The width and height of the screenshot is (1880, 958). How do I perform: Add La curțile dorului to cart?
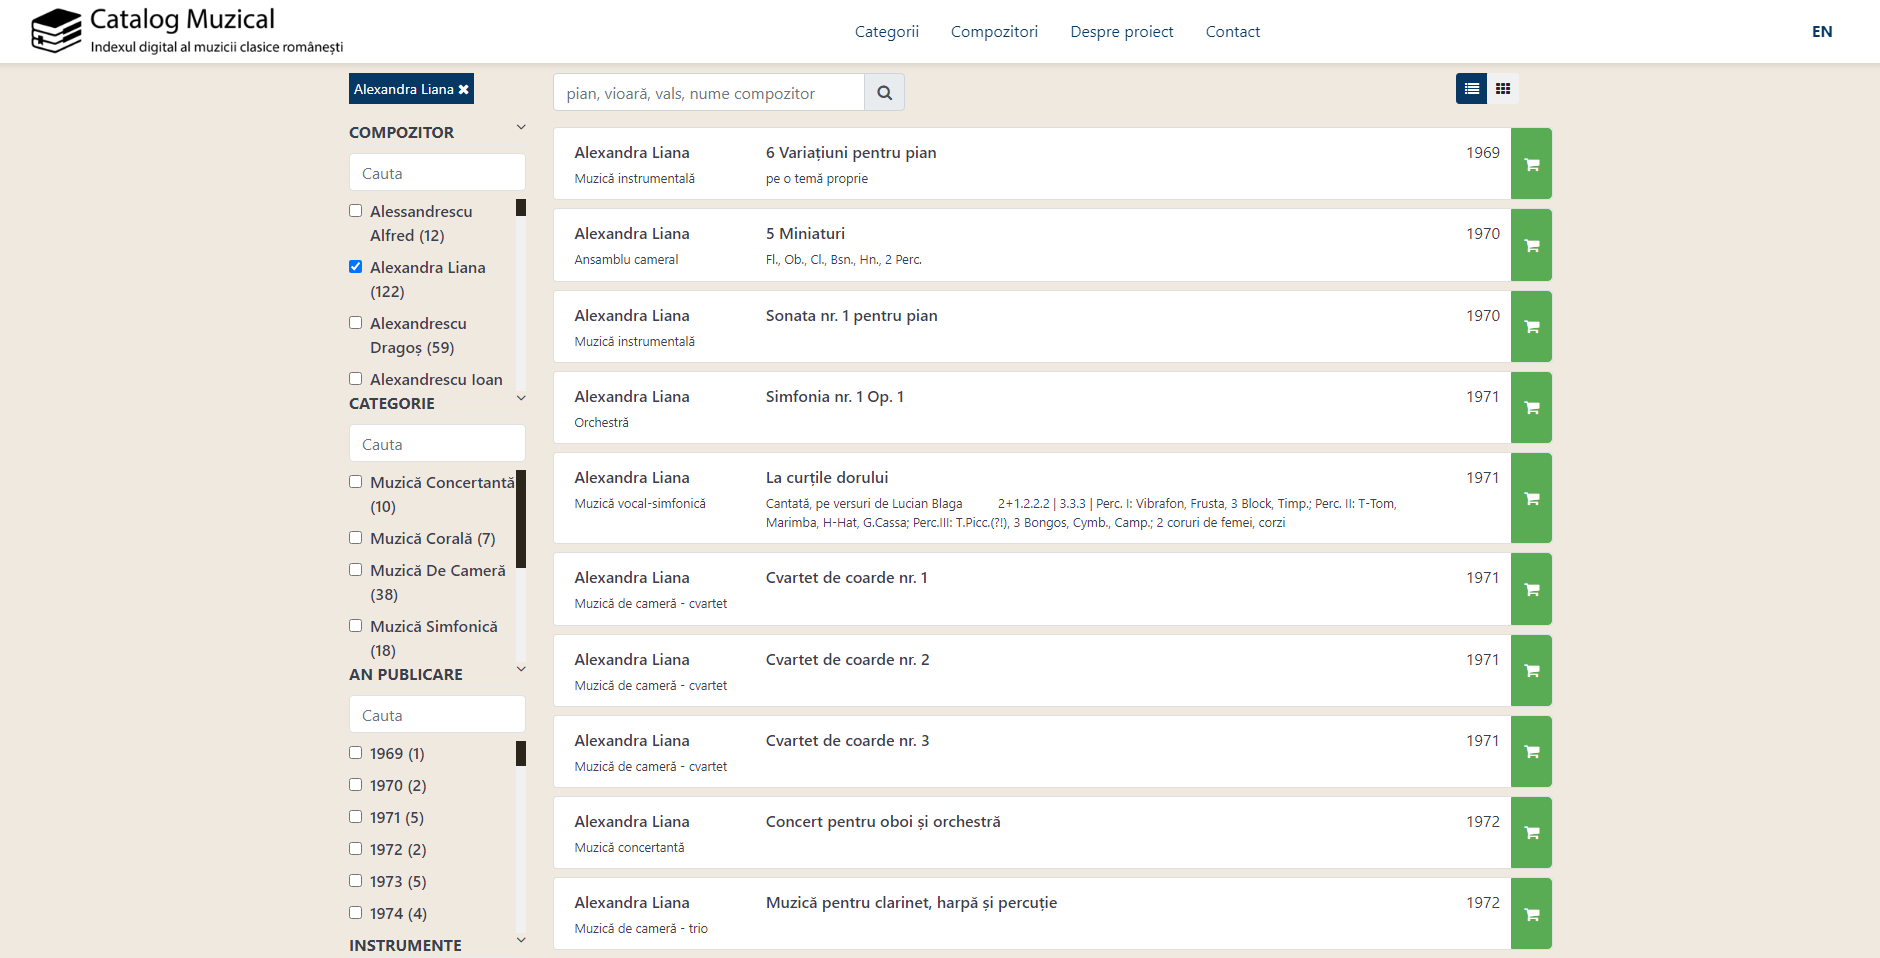click(x=1530, y=498)
